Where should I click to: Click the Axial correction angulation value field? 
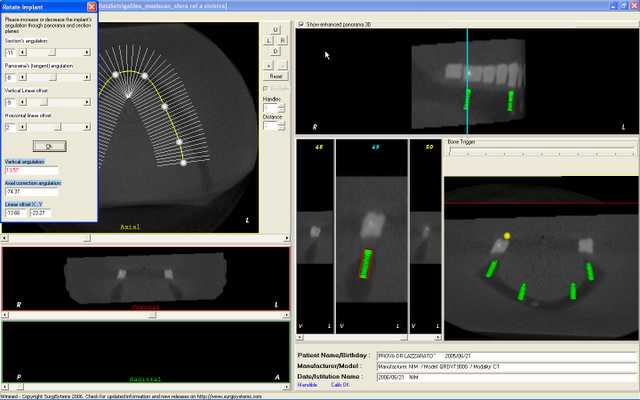[31, 191]
